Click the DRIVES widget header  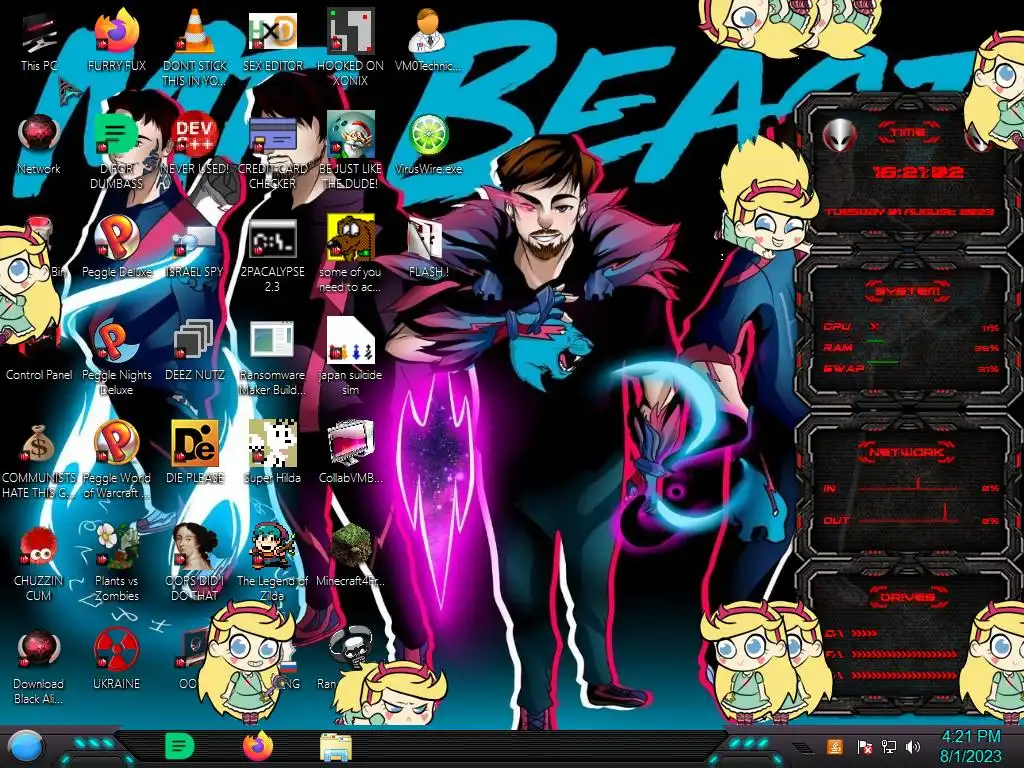tap(908, 597)
